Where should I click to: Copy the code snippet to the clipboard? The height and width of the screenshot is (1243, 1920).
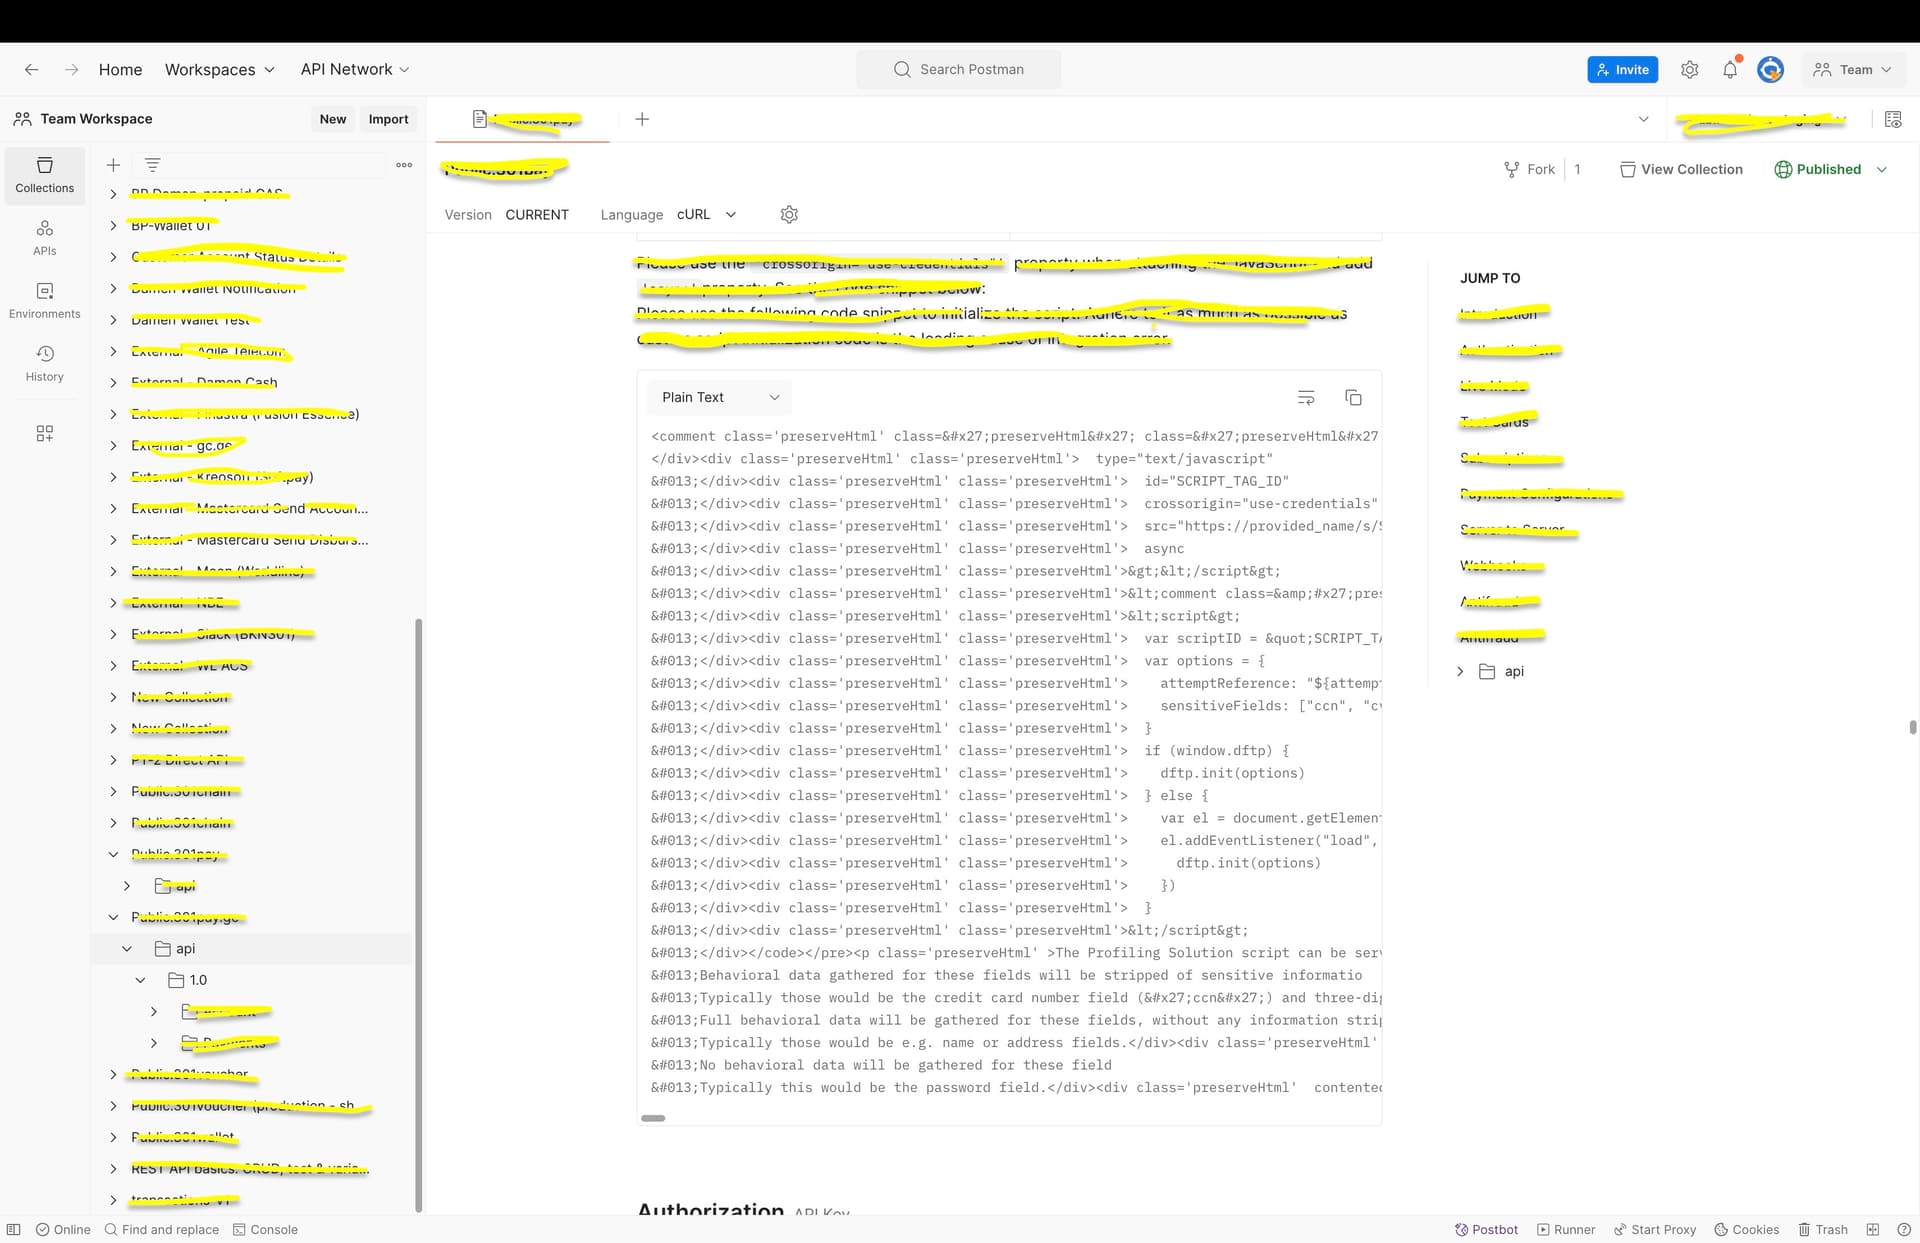[1353, 397]
